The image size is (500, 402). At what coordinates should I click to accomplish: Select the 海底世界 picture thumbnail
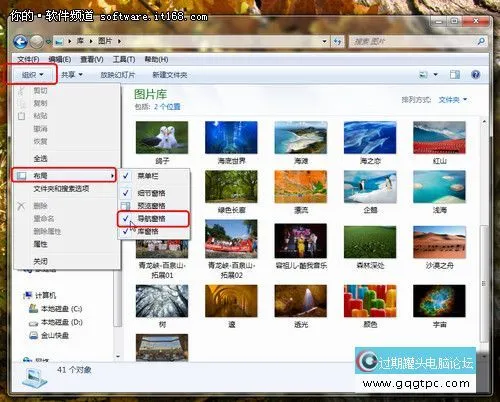pos(231,137)
